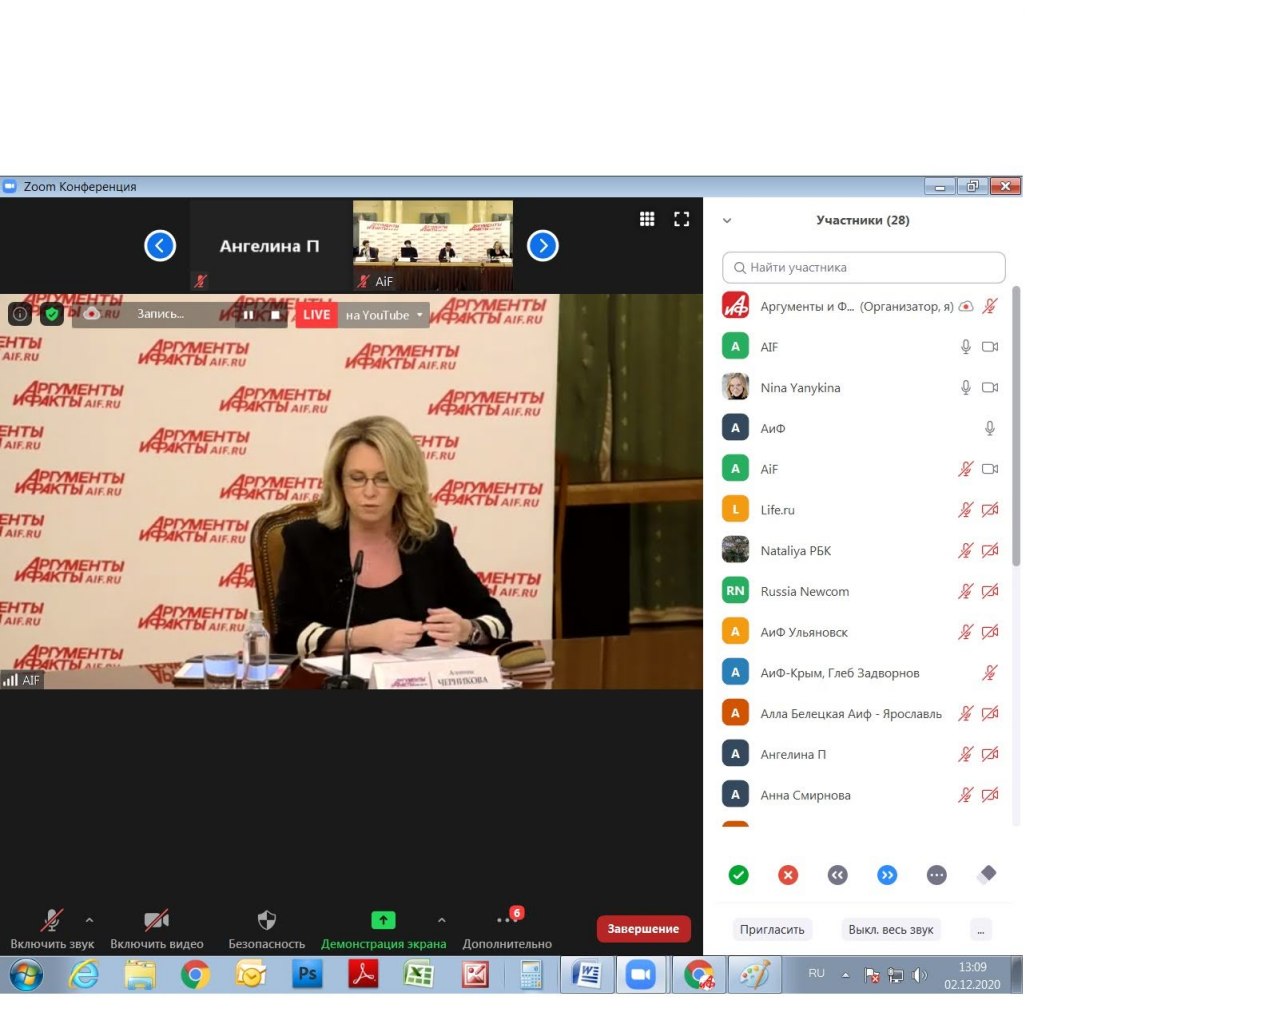Click the system volume speaker icon
This screenshot has height=1024, width=1280.
(920, 975)
